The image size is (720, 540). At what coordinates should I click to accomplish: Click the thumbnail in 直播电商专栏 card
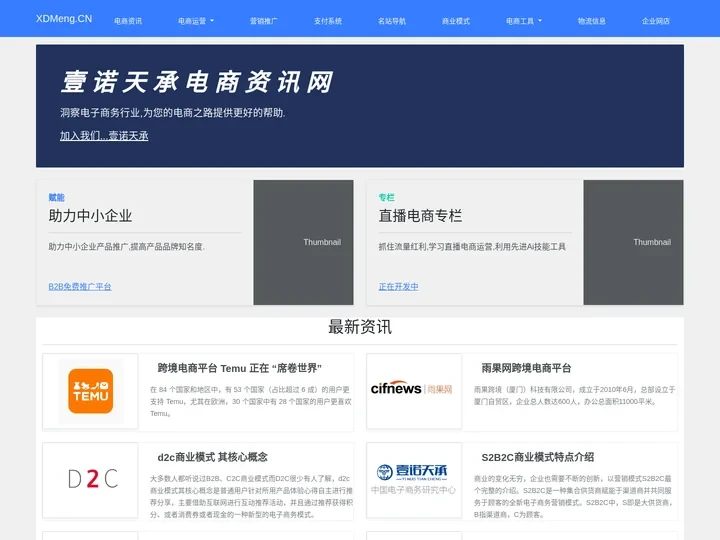point(633,242)
